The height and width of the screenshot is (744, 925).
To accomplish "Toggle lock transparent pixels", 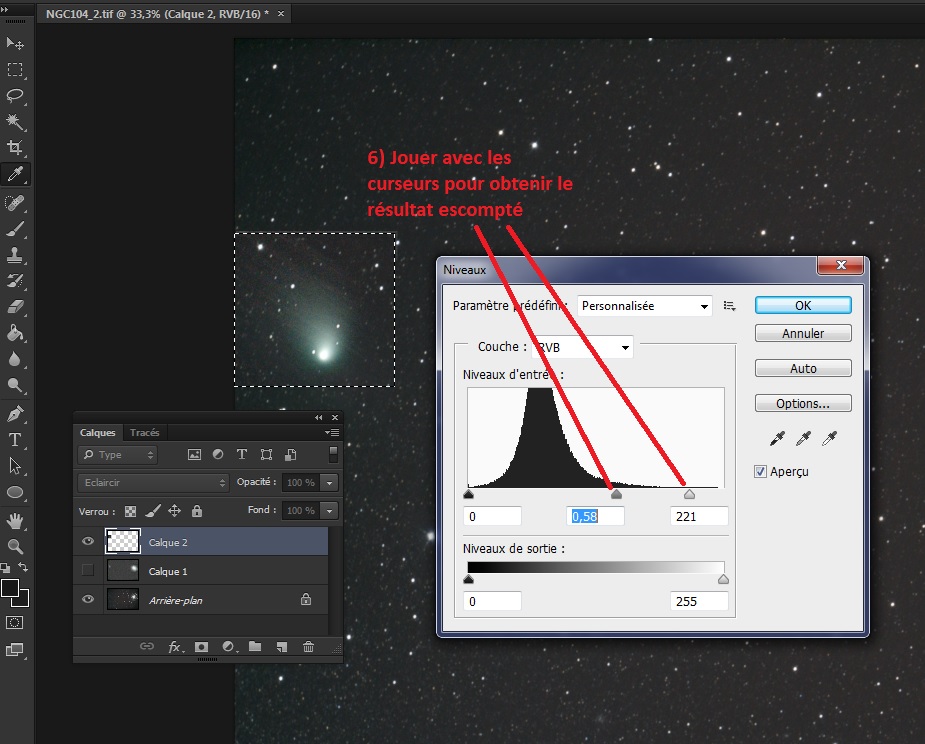I will (x=130, y=512).
